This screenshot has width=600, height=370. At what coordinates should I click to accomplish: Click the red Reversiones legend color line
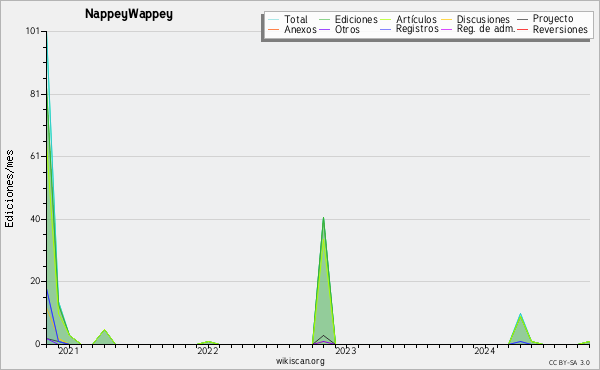click(522, 29)
